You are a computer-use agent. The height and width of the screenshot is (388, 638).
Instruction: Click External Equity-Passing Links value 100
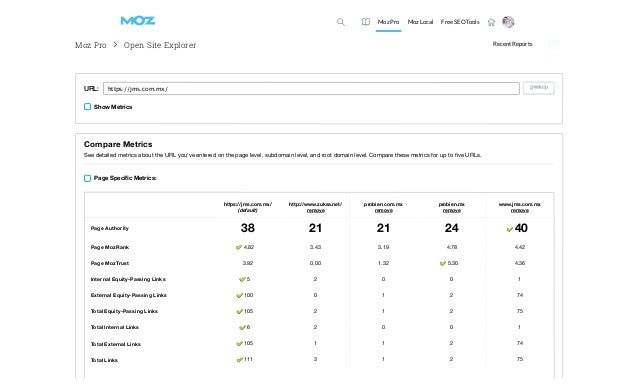click(x=248, y=295)
